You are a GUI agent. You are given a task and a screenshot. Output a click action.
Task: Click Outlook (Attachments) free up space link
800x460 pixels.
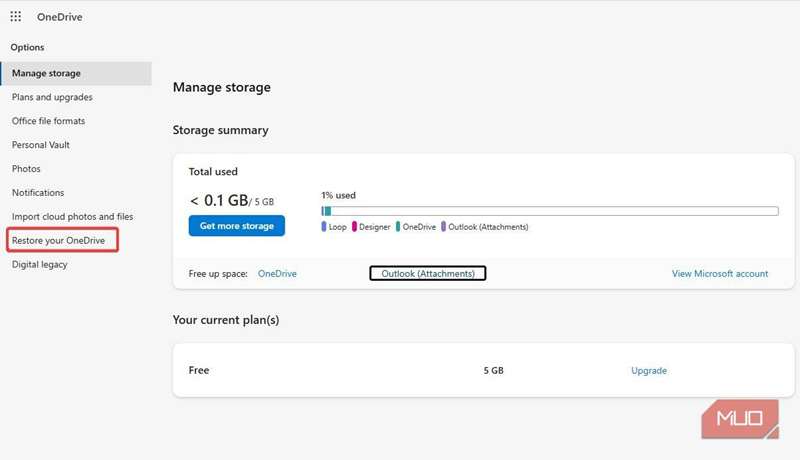coord(428,274)
